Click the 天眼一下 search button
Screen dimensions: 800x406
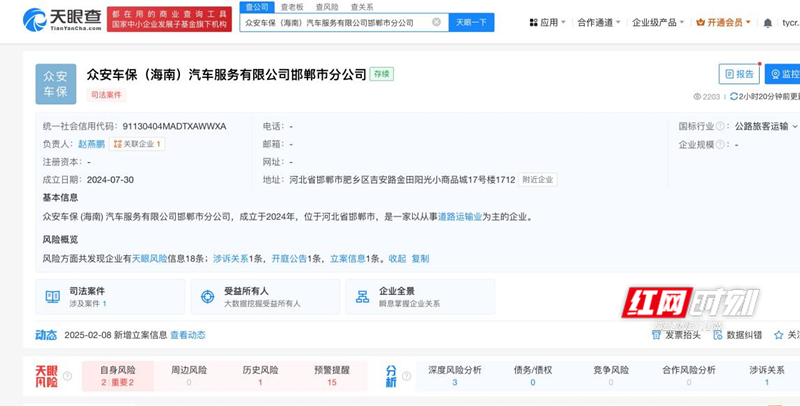point(471,22)
